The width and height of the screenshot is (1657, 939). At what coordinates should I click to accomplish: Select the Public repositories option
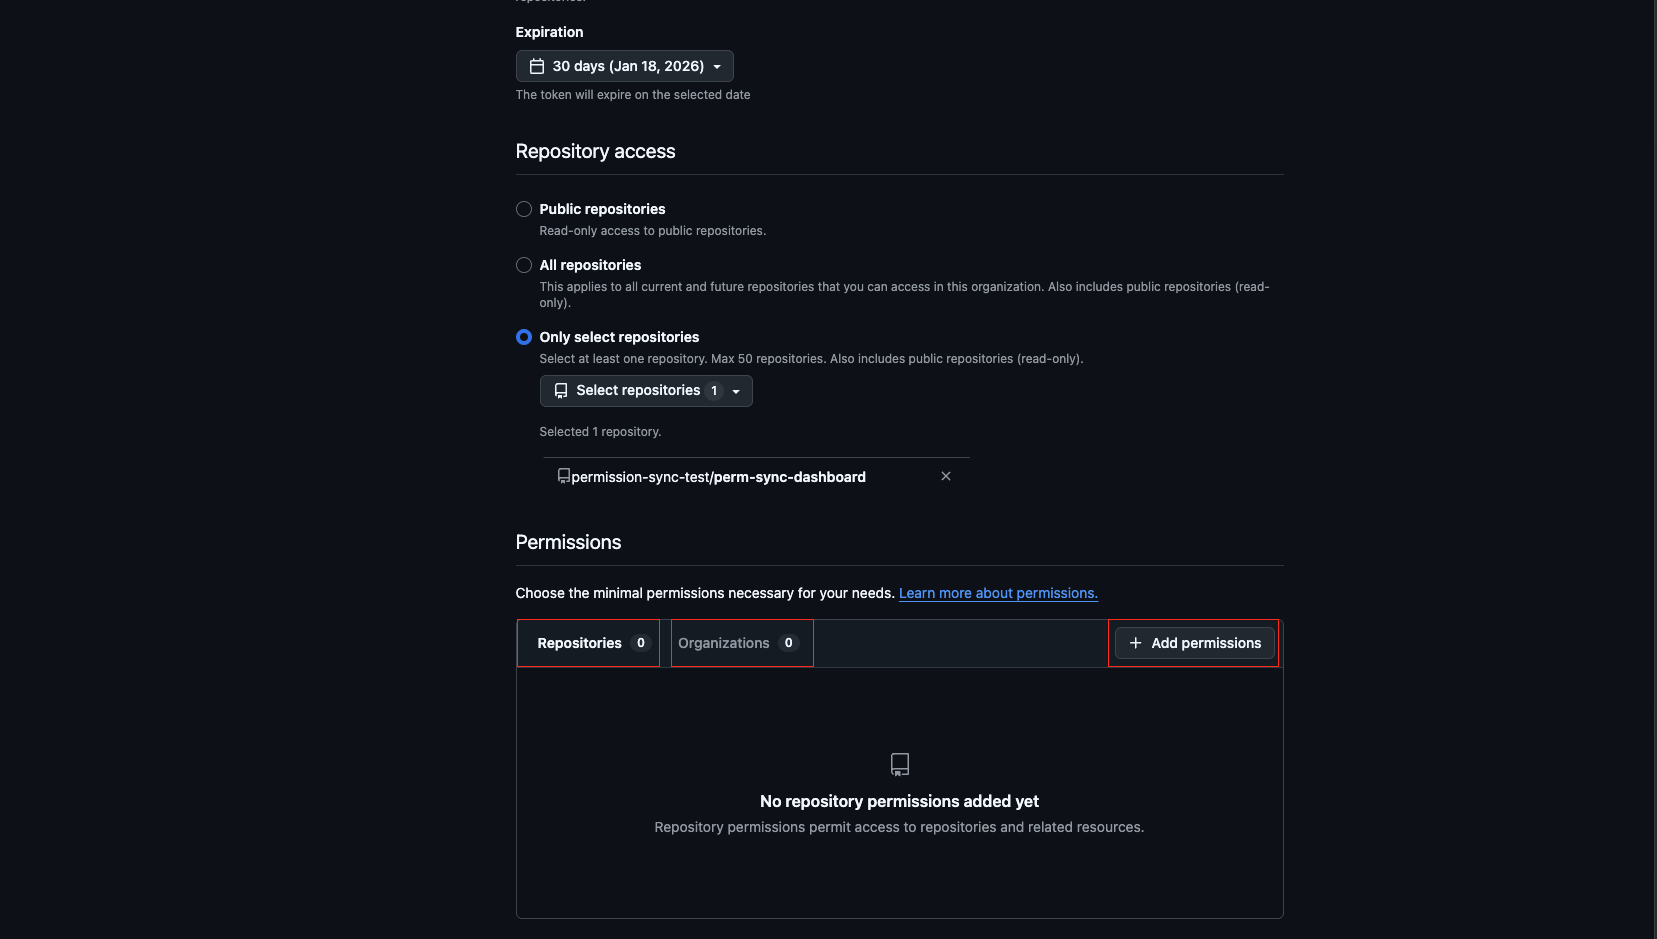pos(524,209)
